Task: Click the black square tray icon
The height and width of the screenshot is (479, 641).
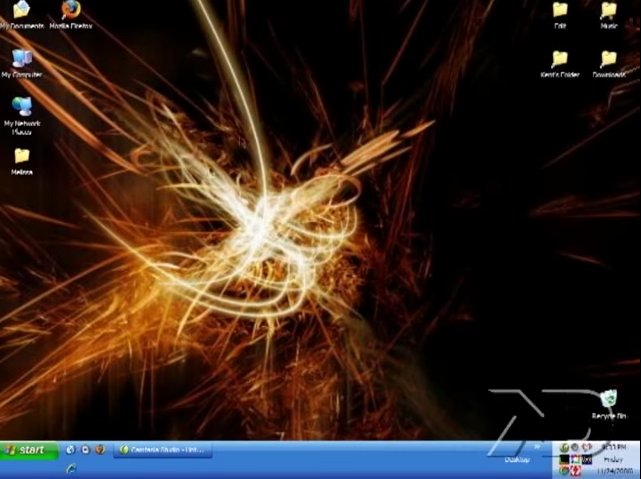Action: point(565,459)
